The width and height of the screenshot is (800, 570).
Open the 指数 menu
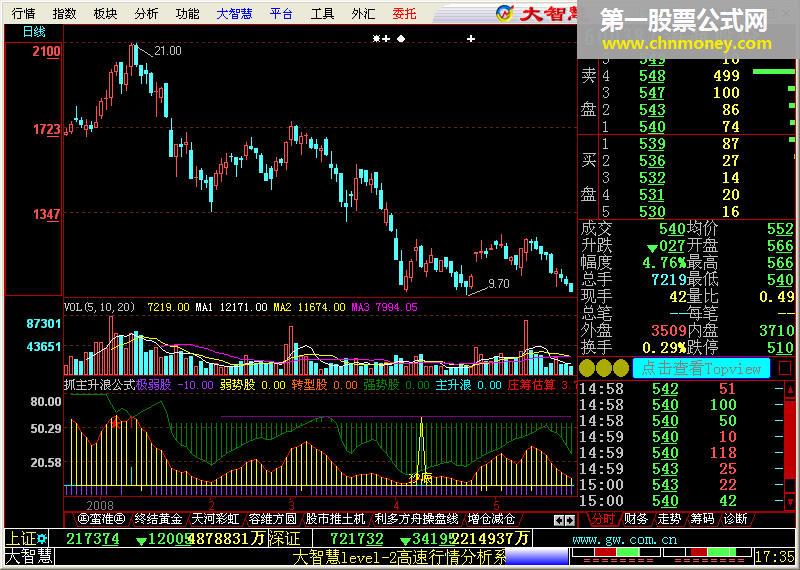coord(64,14)
